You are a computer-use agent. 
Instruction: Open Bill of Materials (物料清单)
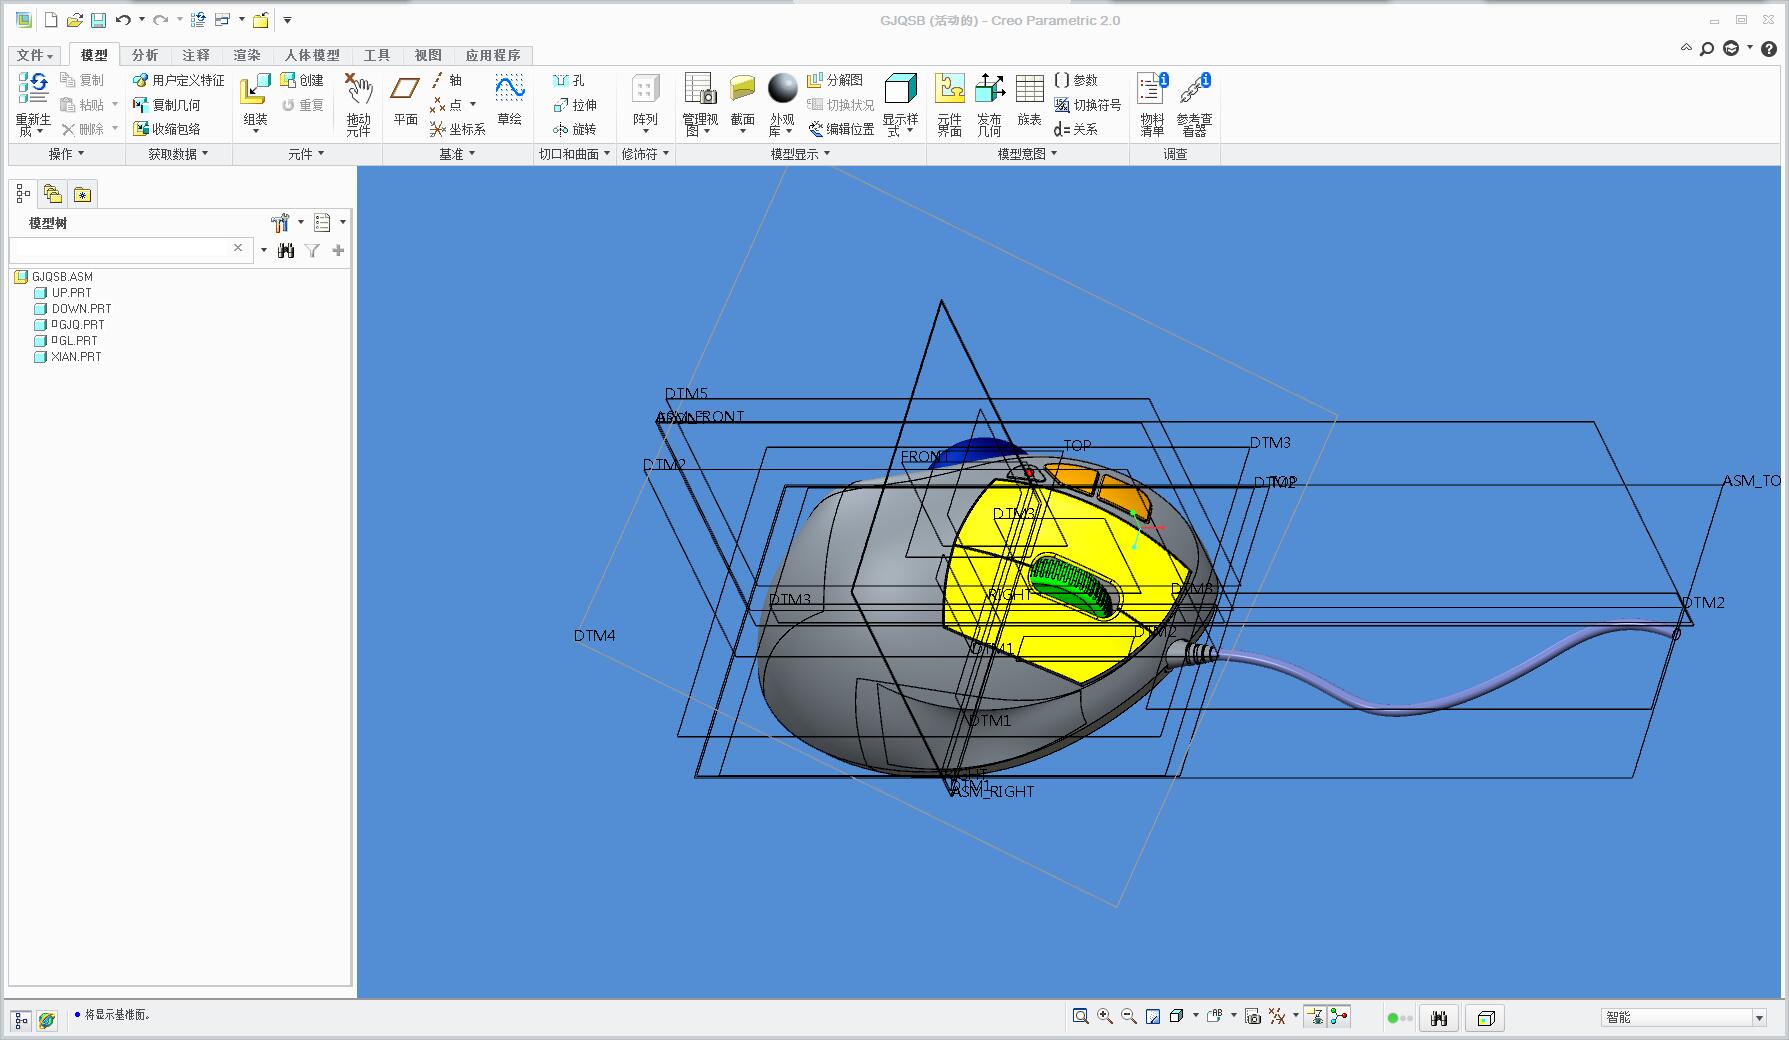coord(1152,104)
